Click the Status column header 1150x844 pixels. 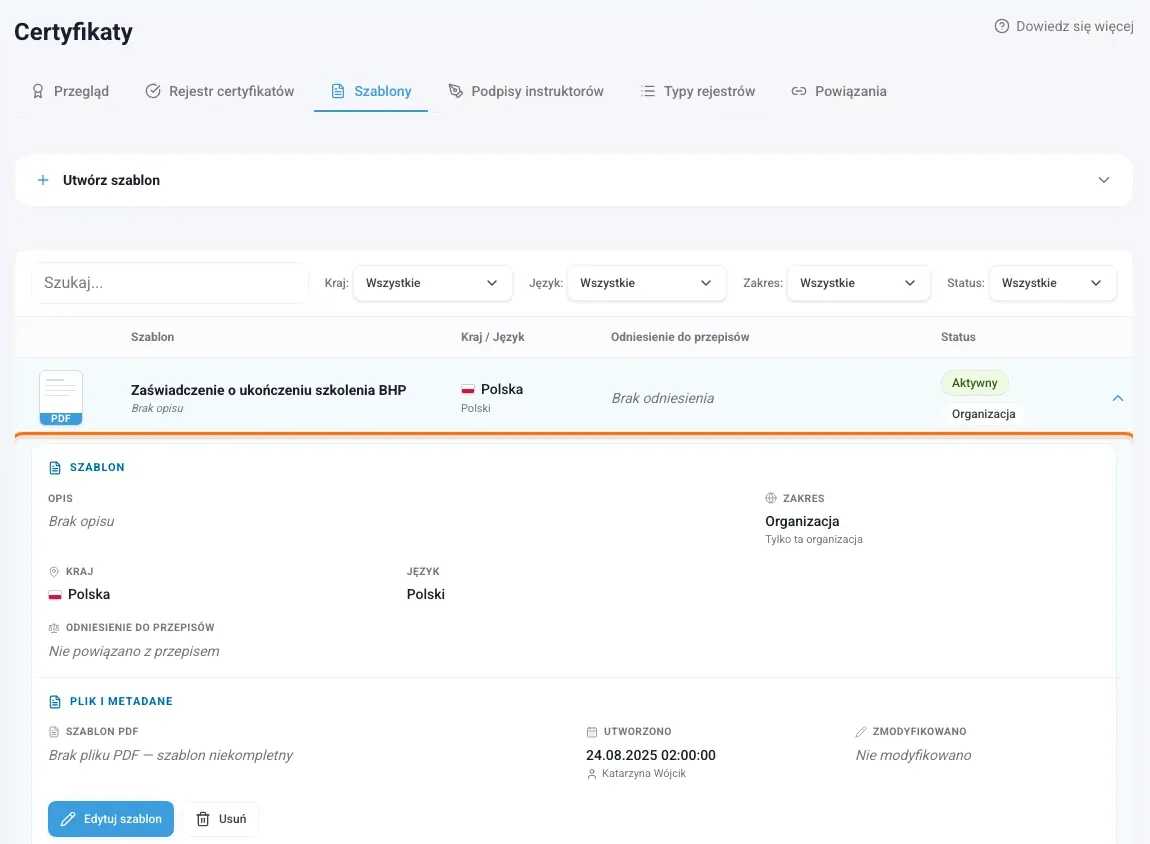958,337
